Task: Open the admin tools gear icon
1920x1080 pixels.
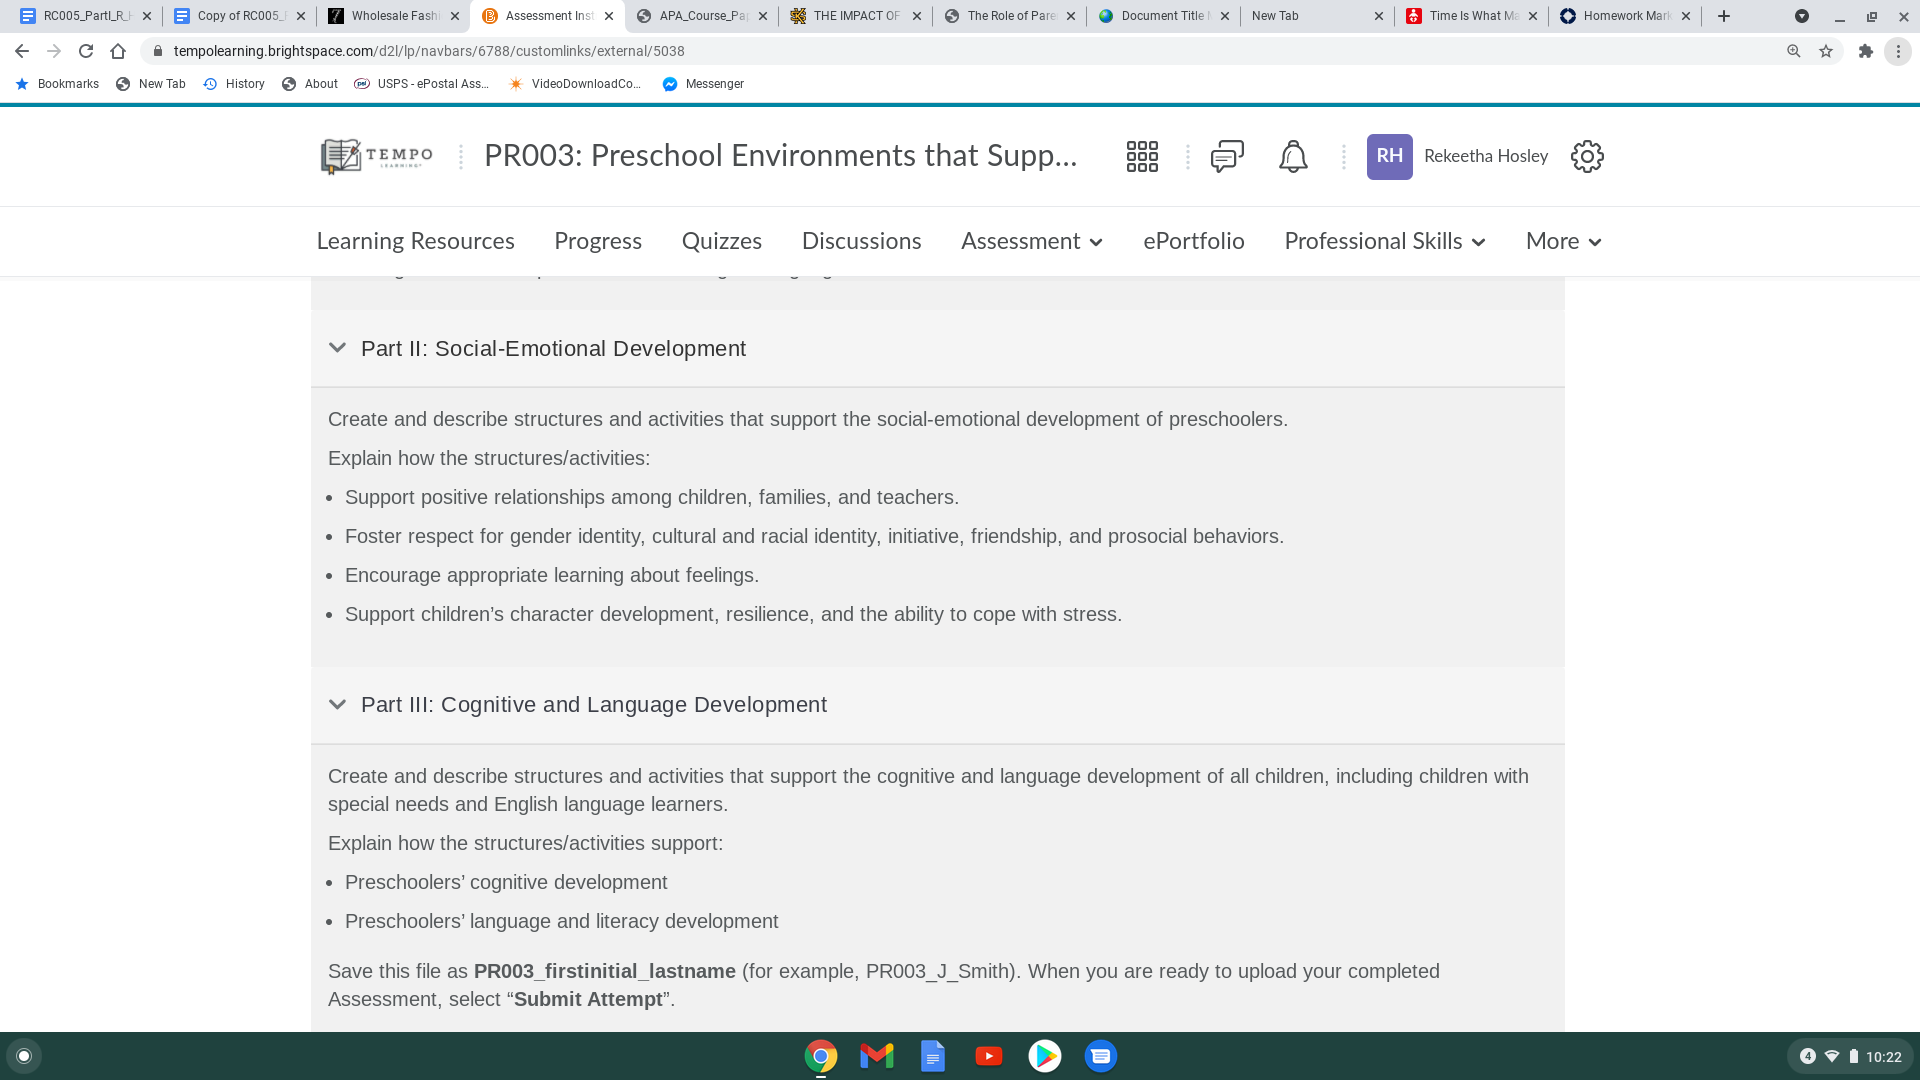Action: tap(1587, 156)
